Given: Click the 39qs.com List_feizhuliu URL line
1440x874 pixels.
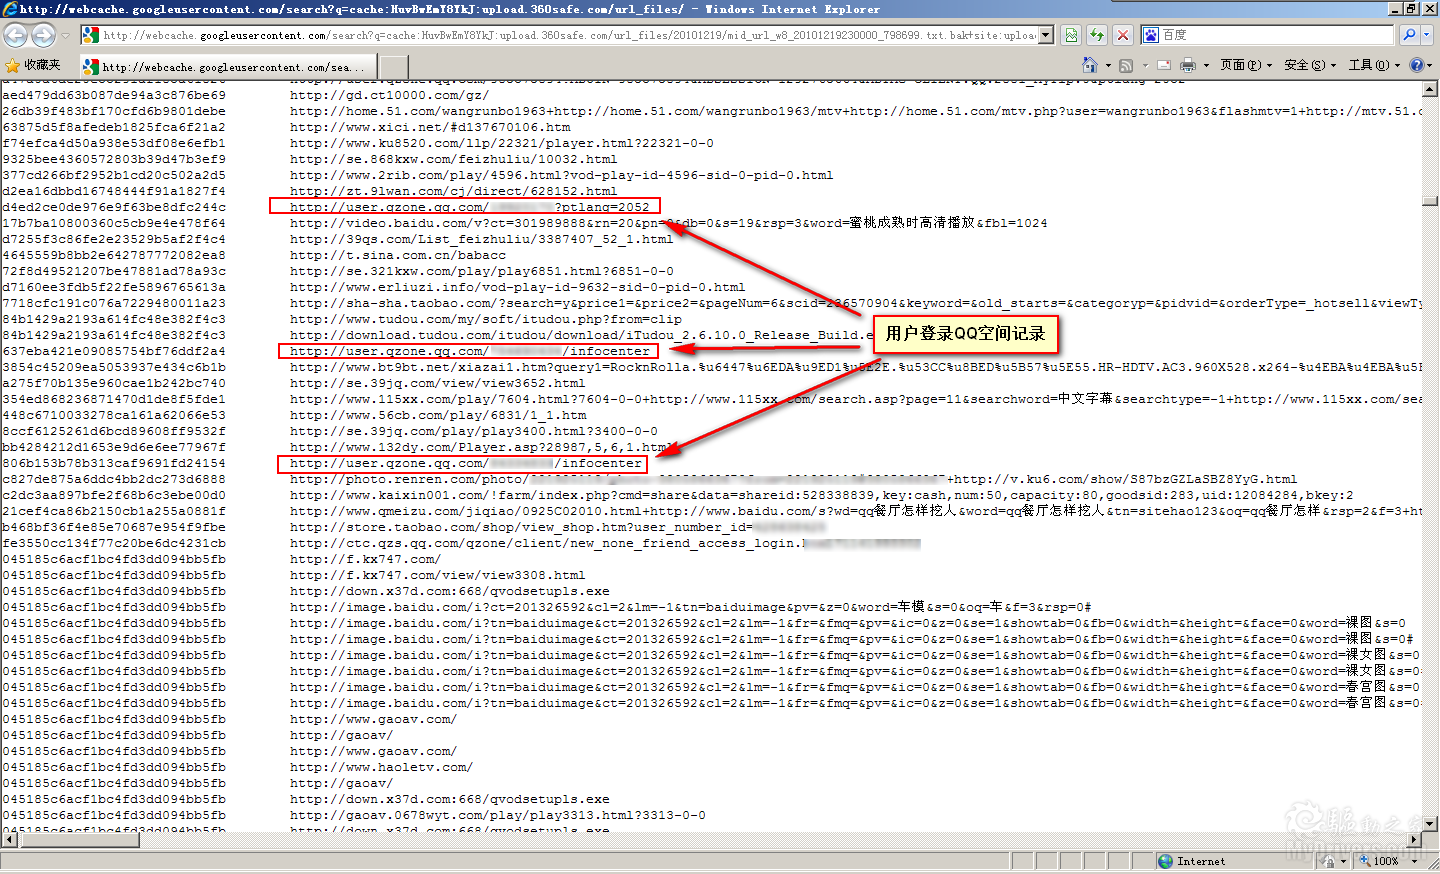Looking at the screenshot, I should pyautogui.click(x=482, y=239).
